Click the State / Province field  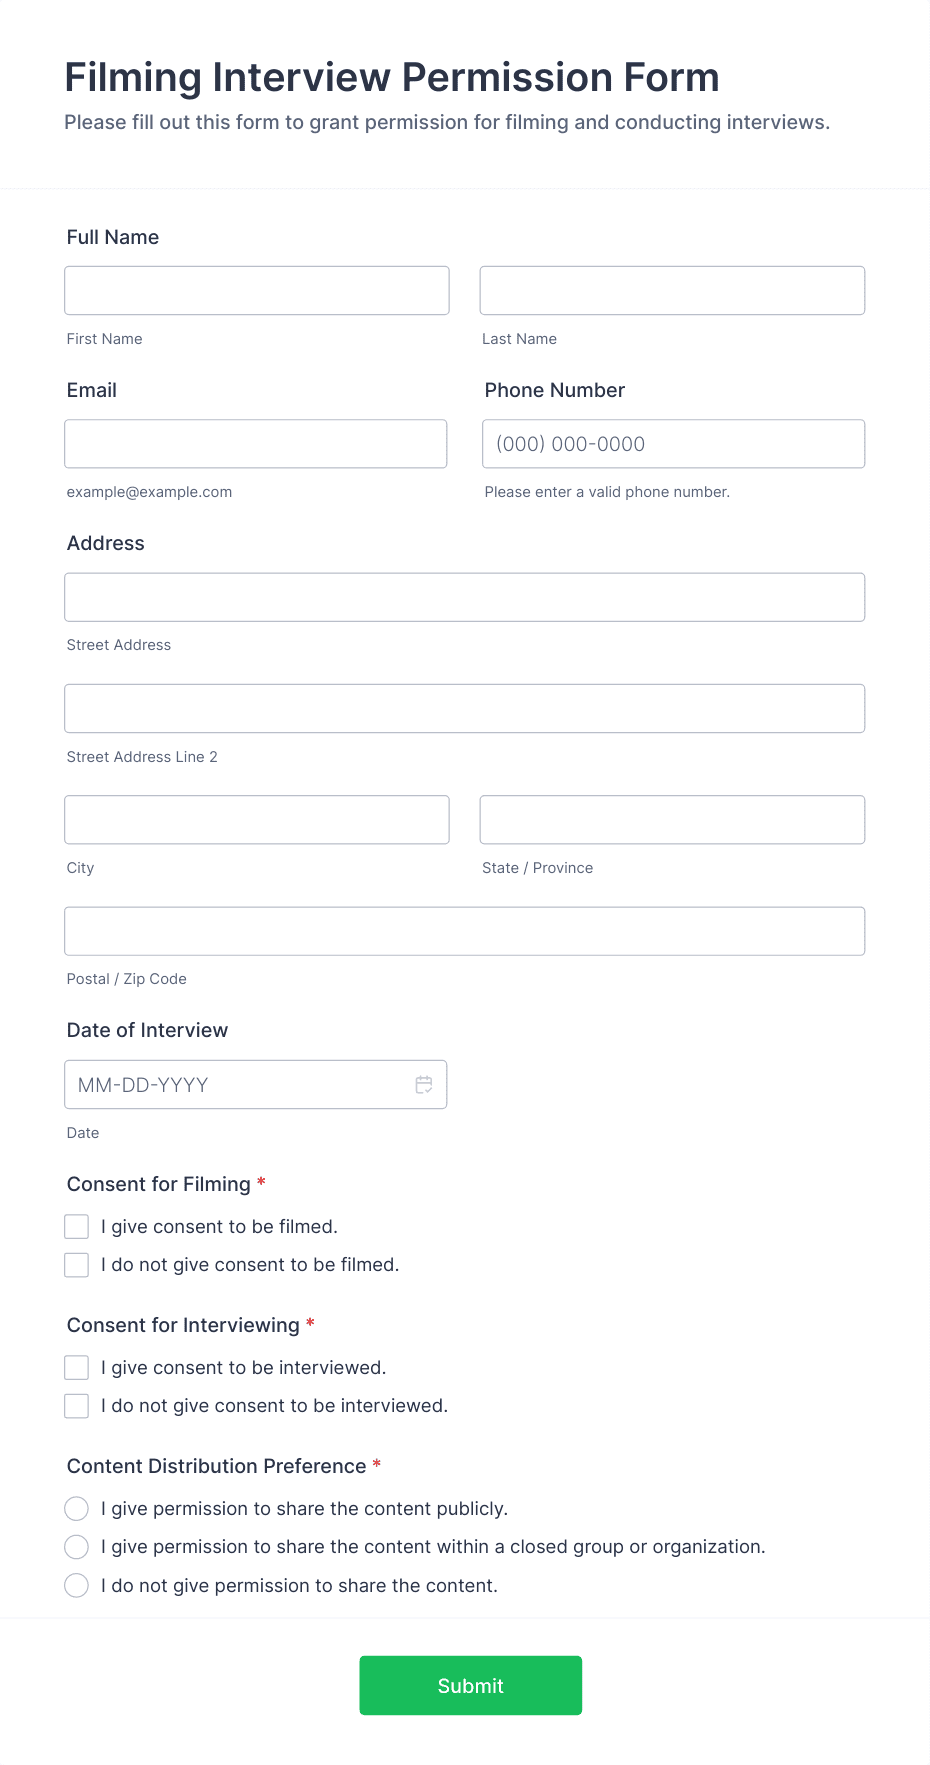[671, 819]
